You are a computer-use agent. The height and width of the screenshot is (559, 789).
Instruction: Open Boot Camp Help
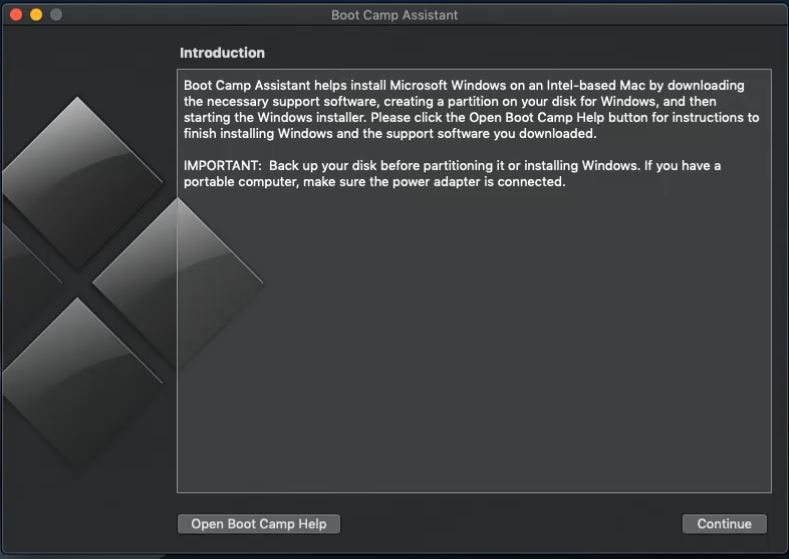(x=259, y=524)
